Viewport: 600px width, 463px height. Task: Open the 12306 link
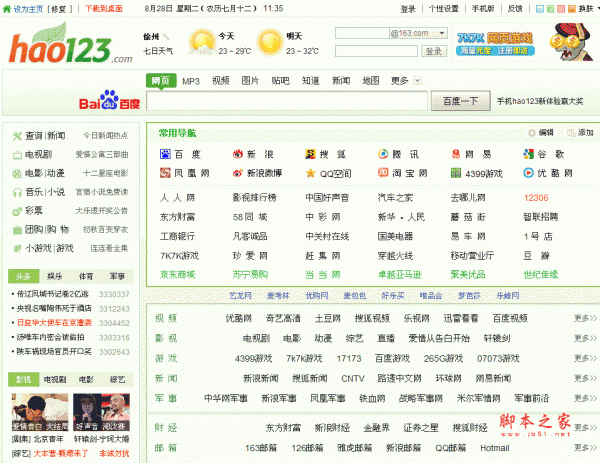click(x=536, y=198)
